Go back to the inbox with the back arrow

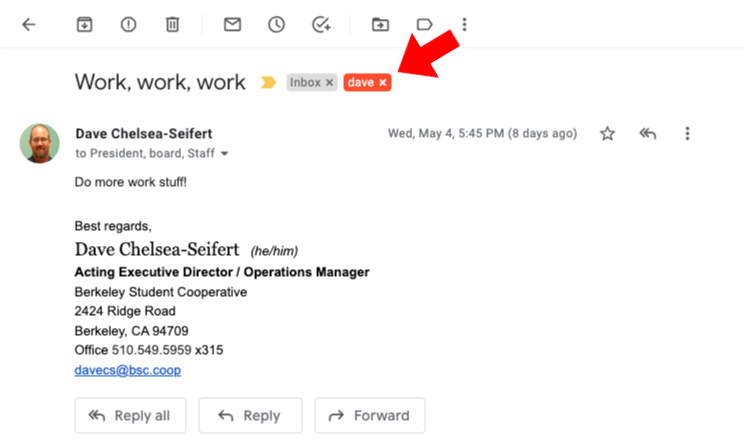(29, 24)
